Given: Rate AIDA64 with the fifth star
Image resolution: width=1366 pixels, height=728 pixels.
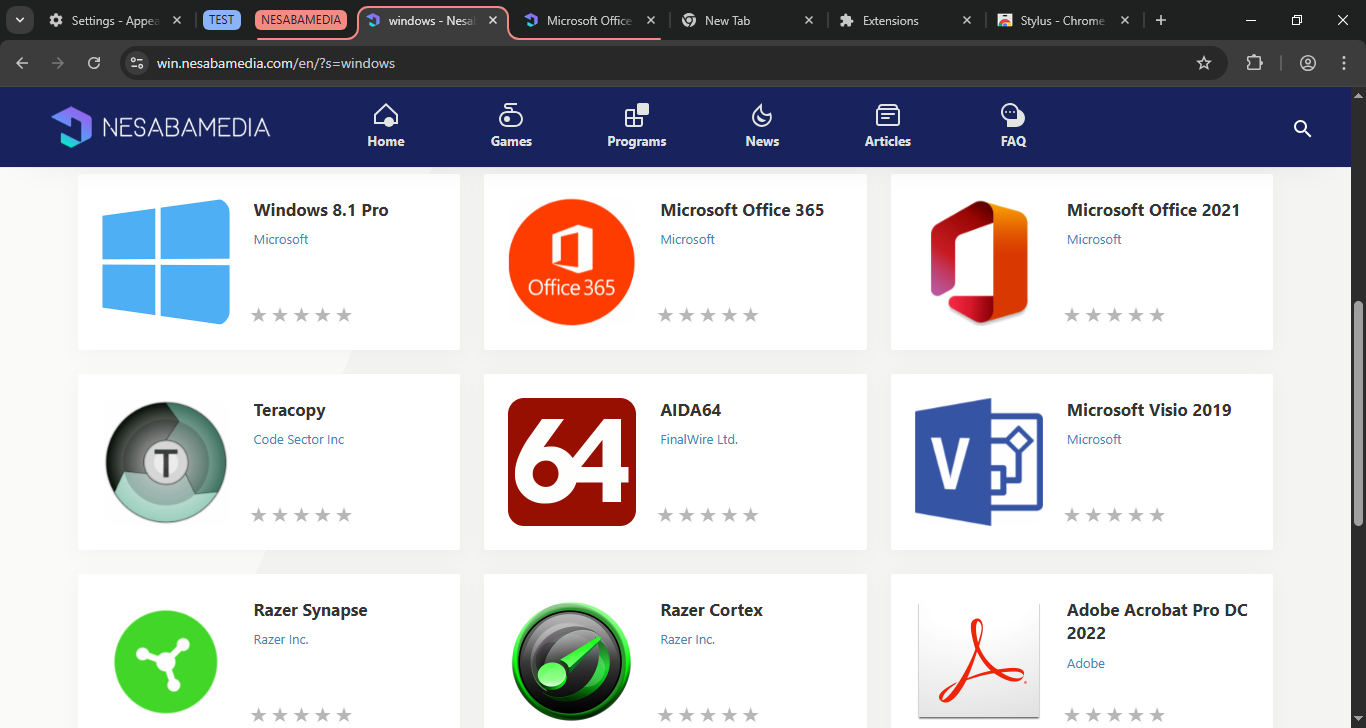Looking at the screenshot, I should 750,515.
